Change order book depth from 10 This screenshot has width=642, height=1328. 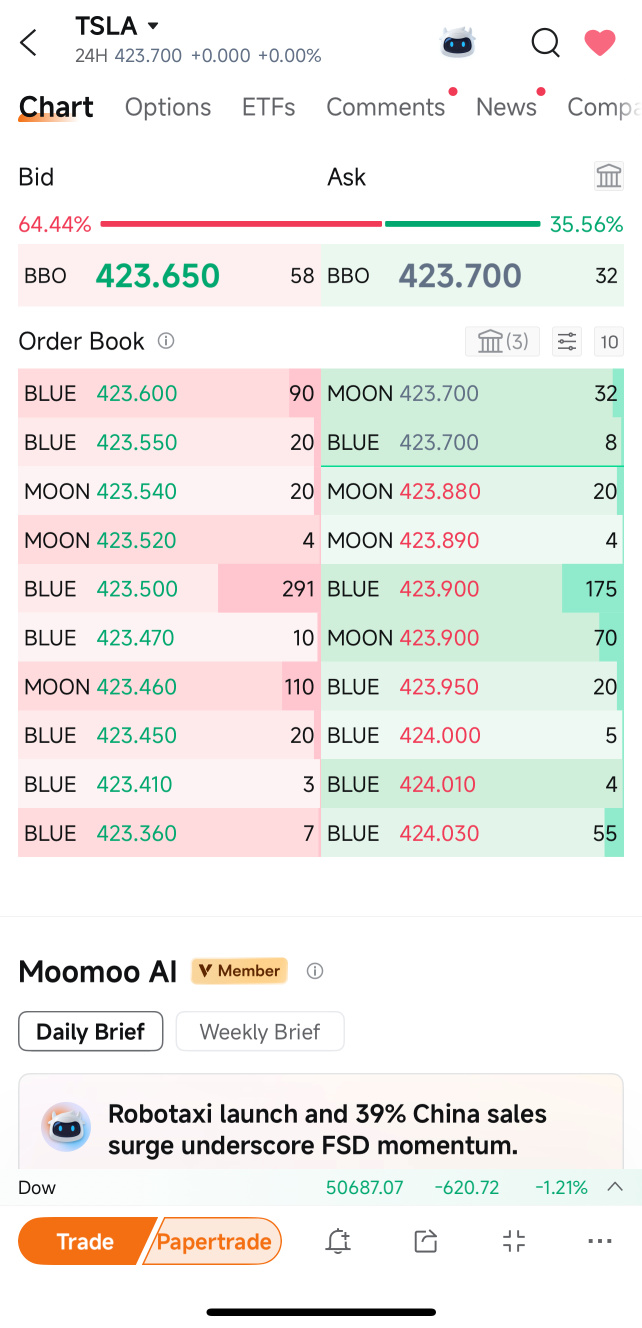click(609, 342)
